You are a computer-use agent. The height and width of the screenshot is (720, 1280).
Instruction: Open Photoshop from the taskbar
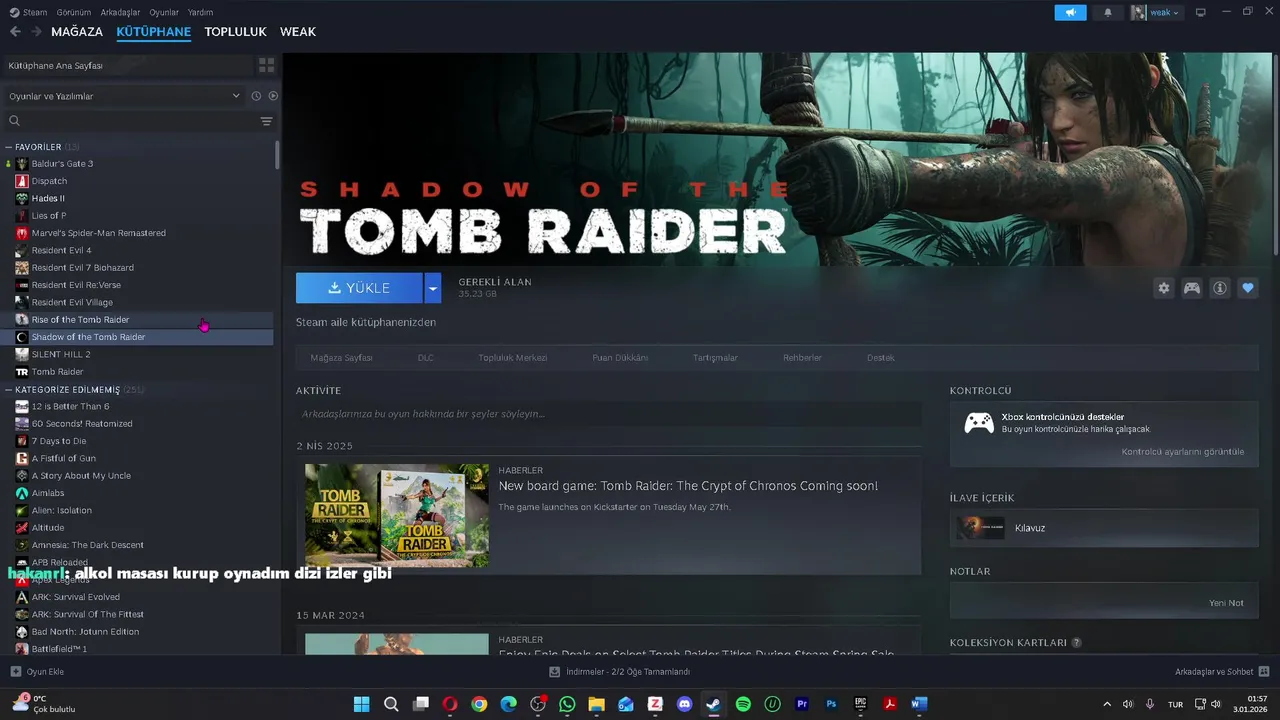[831, 704]
